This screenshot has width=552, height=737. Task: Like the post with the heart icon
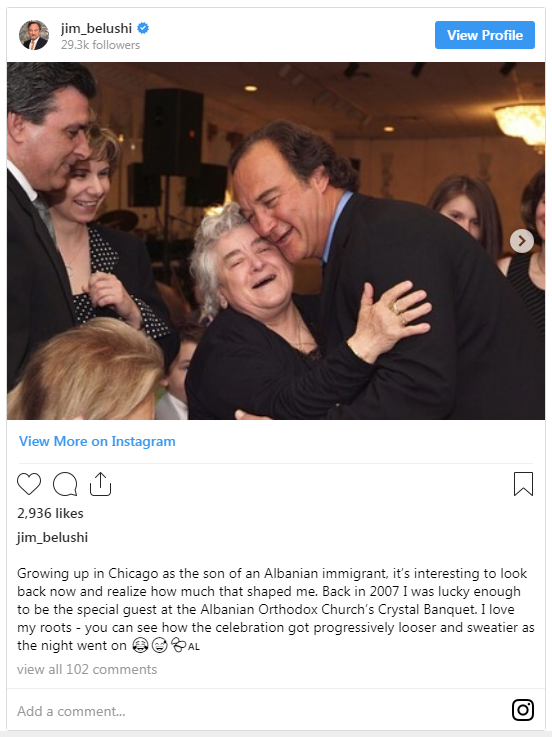[29, 484]
